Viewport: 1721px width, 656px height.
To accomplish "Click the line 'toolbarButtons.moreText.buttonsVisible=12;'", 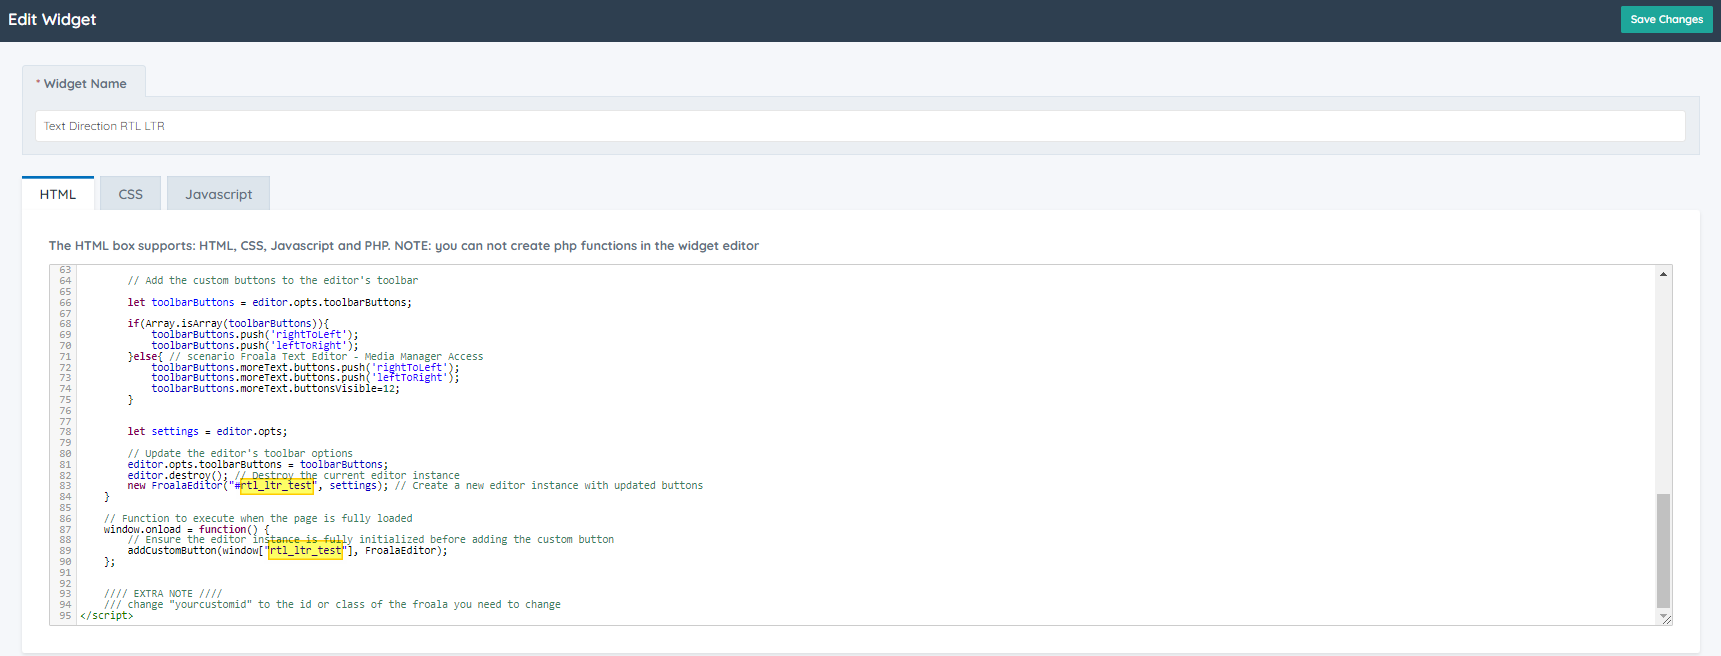I will pos(275,388).
